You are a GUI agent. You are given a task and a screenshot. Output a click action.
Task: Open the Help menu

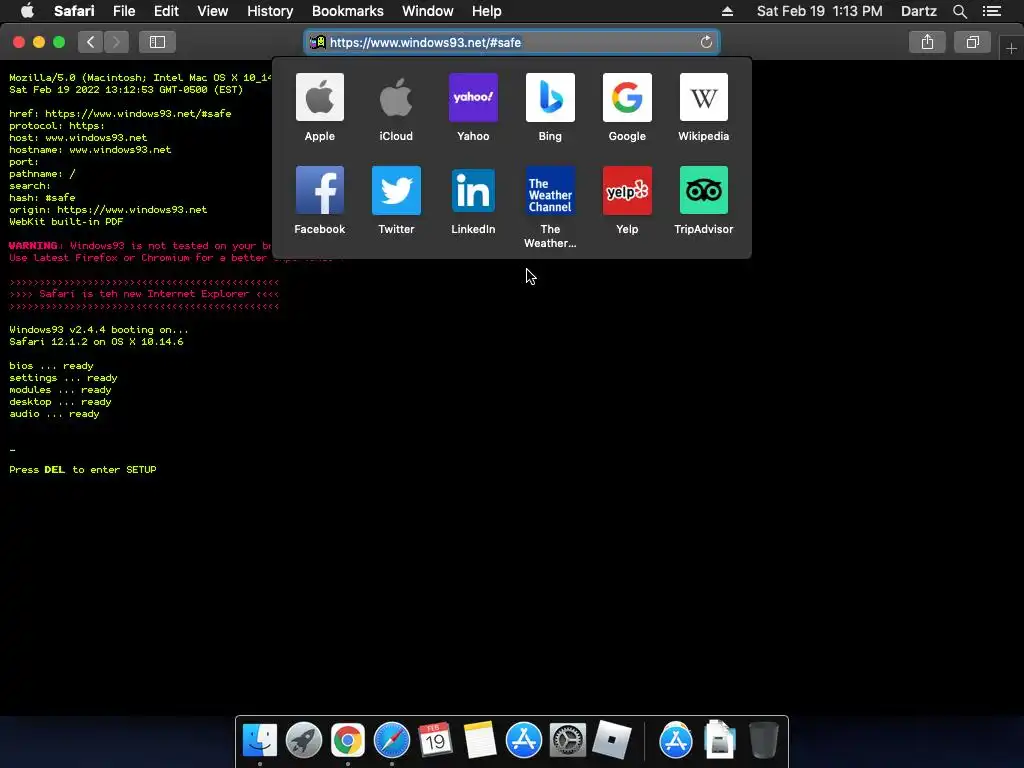tap(487, 11)
